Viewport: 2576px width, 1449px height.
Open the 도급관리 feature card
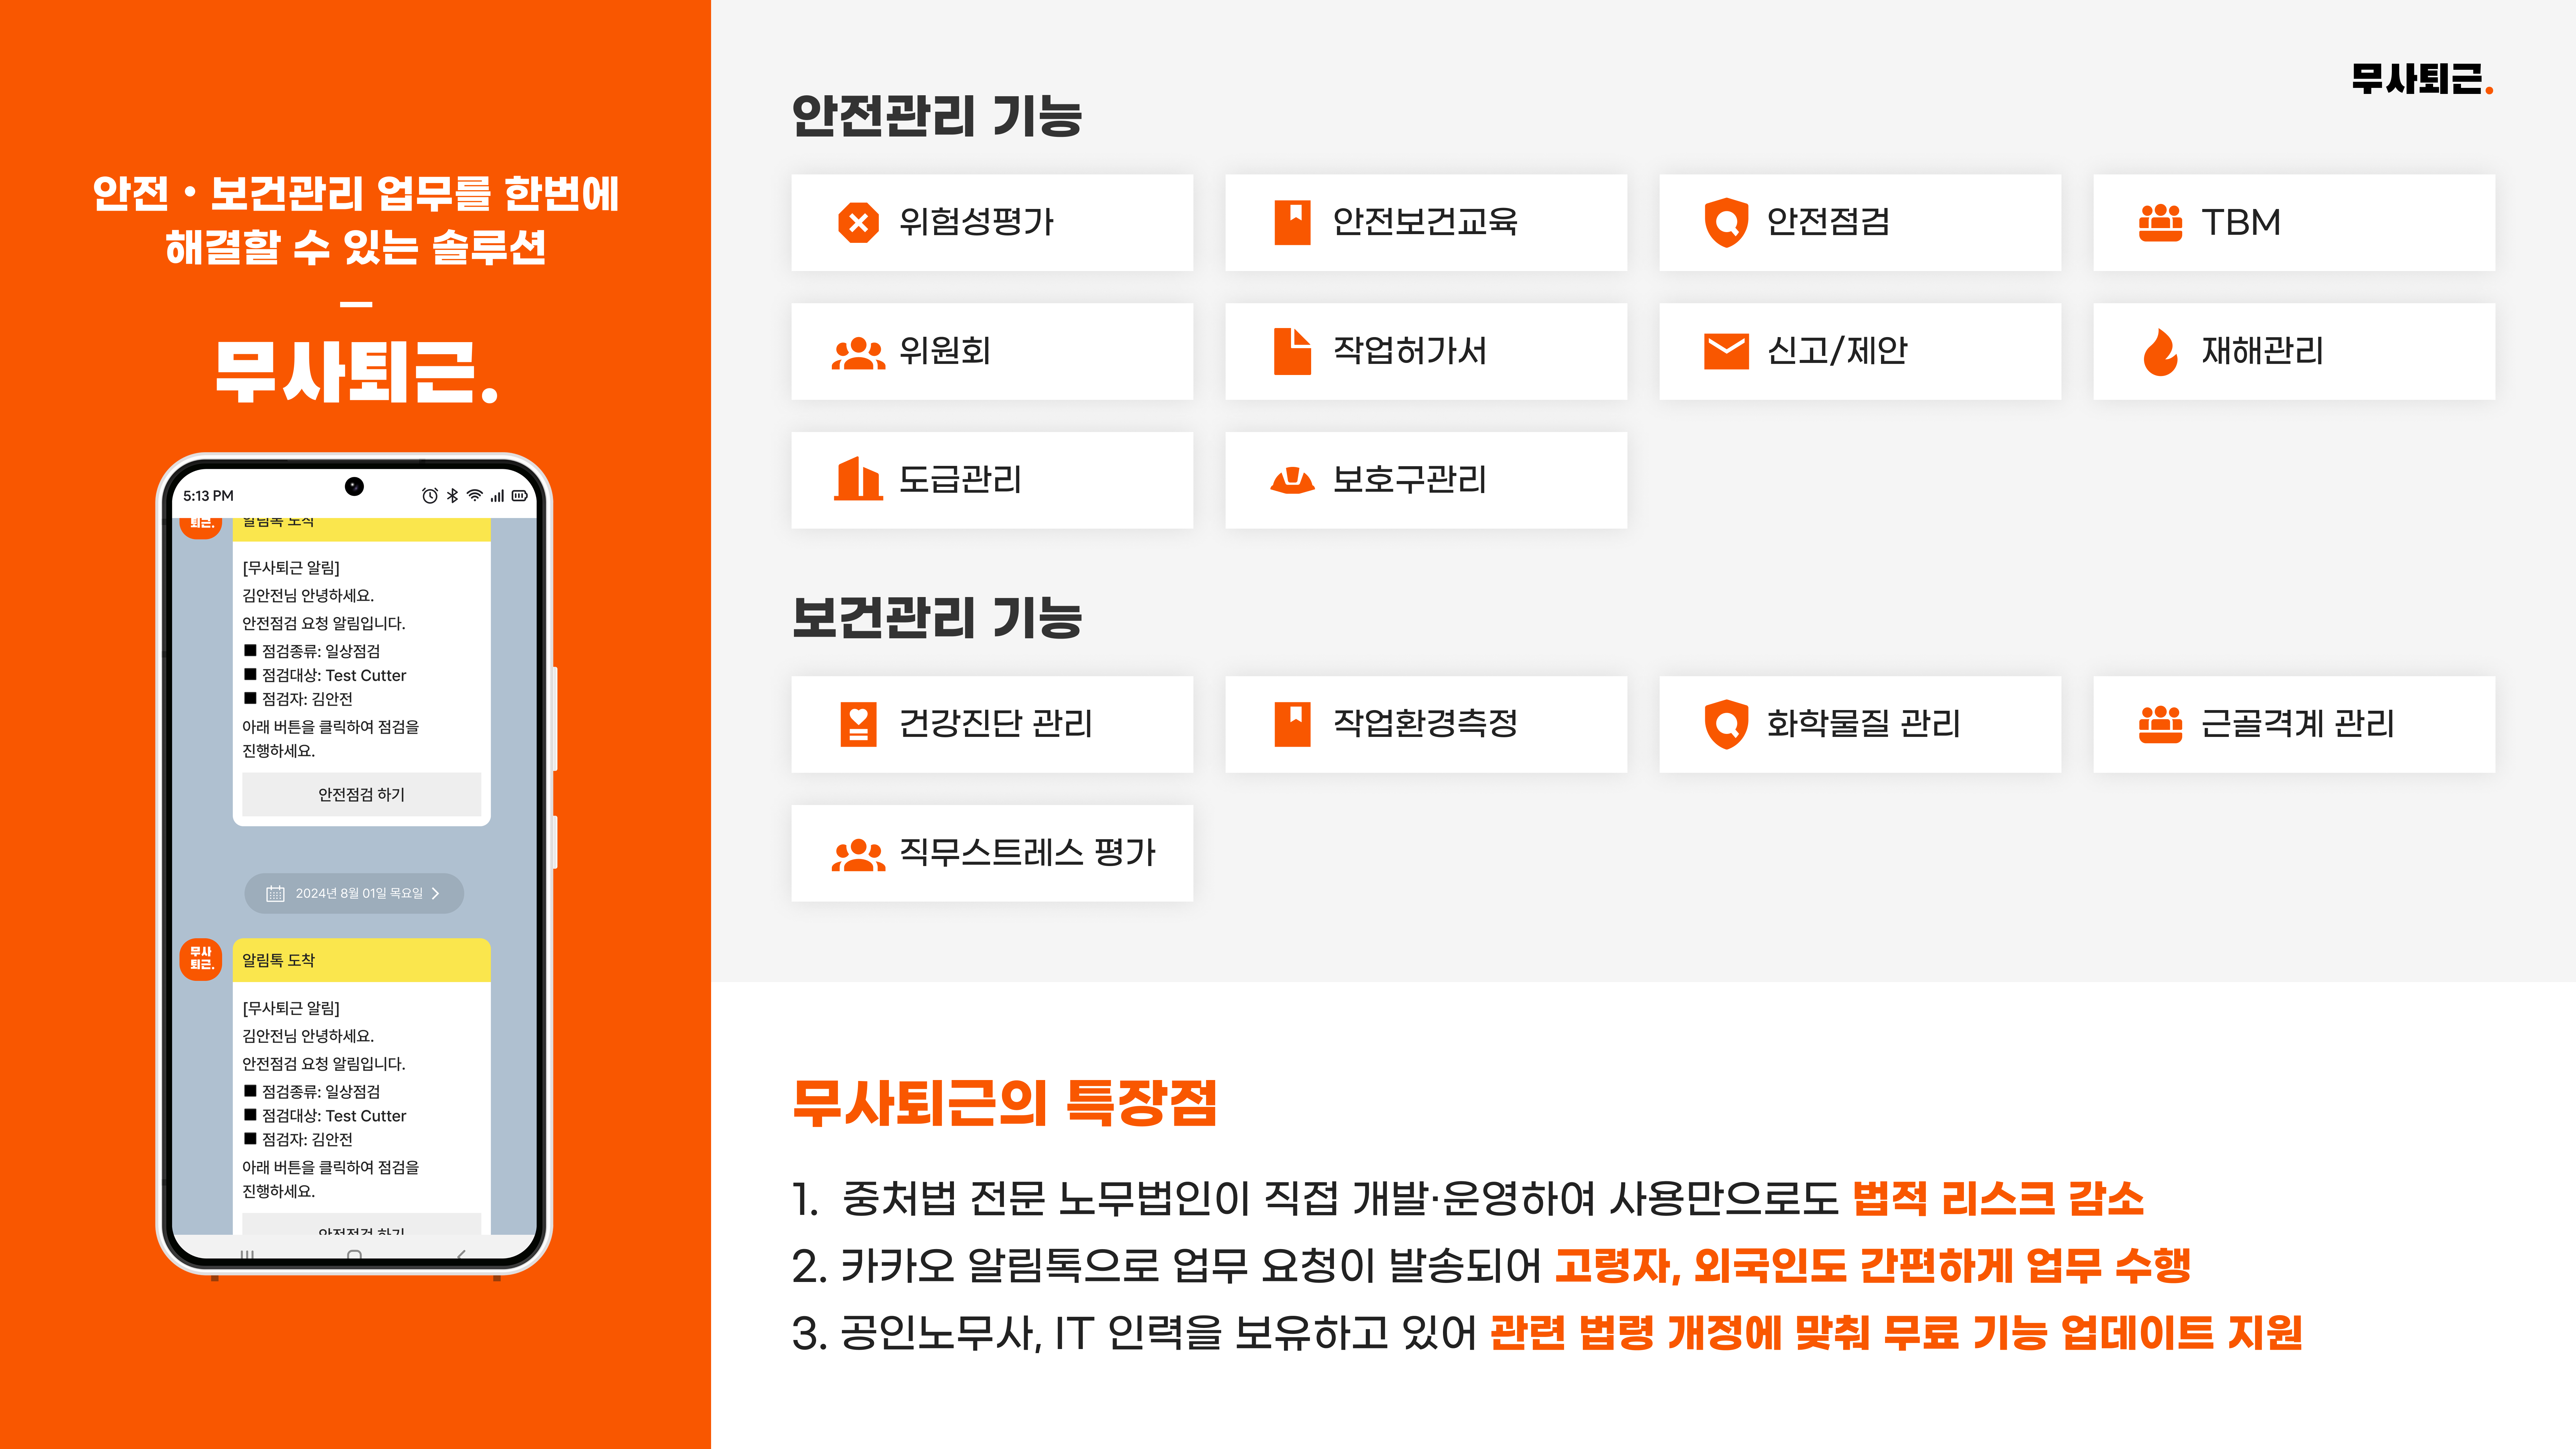pyautogui.click(x=992, y=480)
